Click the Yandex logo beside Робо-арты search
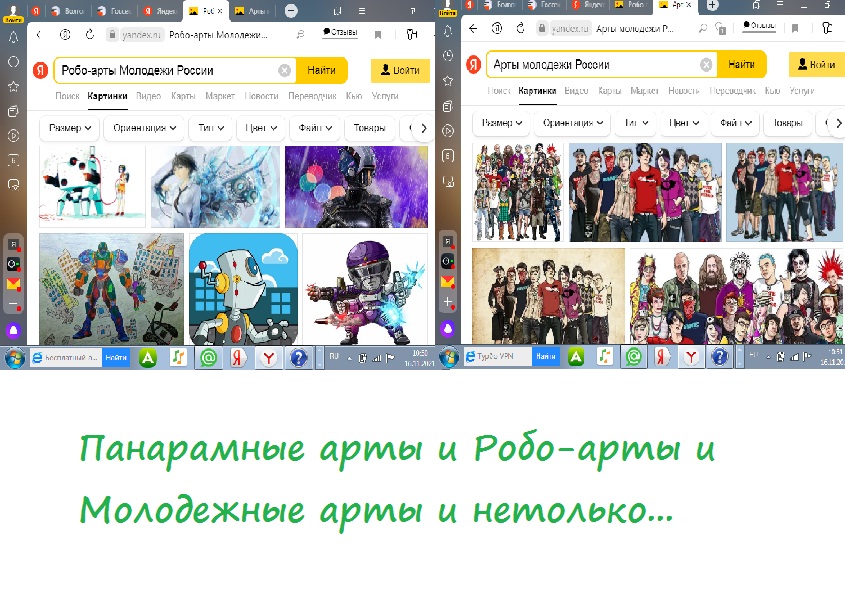The width and height of the screenshot is (845, 600). pos(40,70)
